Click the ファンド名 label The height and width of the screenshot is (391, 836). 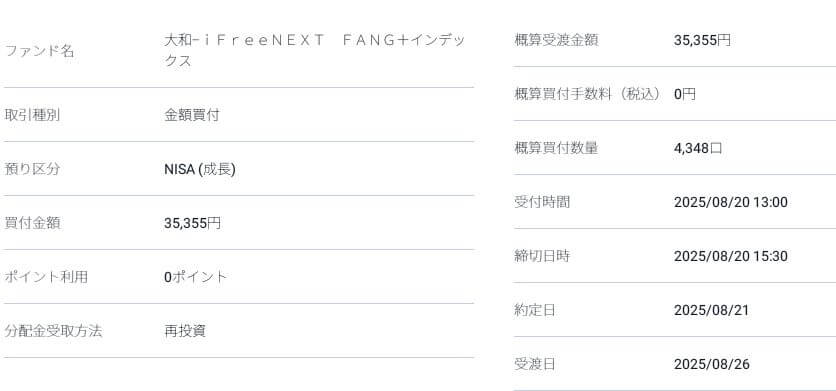(39, 52)
